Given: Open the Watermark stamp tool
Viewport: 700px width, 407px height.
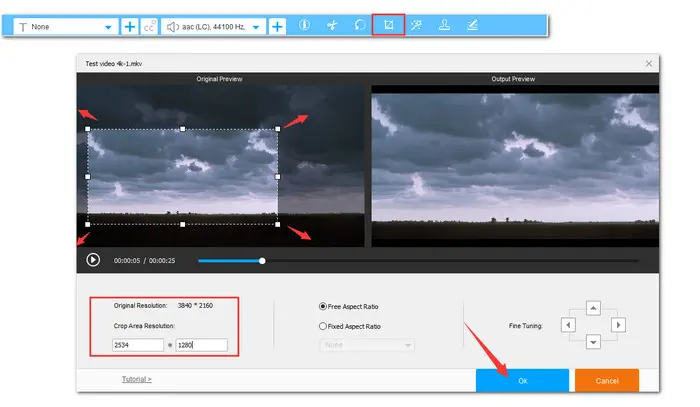Looking at the screenshot, I should (x=444, y=25).
